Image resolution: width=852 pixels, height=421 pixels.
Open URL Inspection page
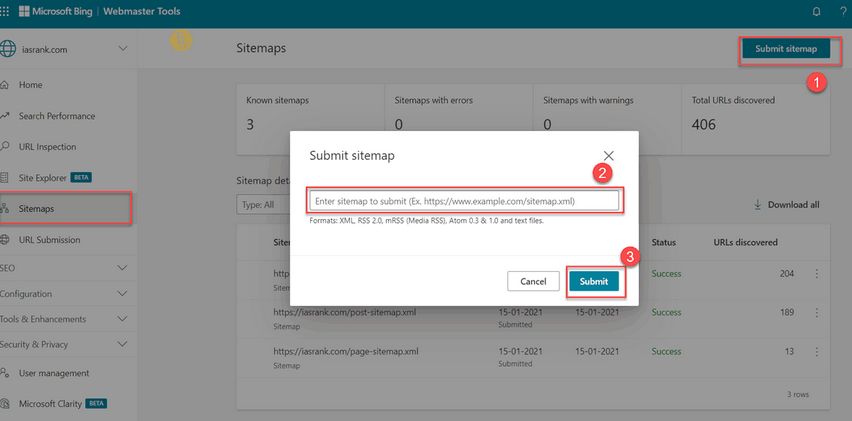pyautogui.click(x=47, y=147)
